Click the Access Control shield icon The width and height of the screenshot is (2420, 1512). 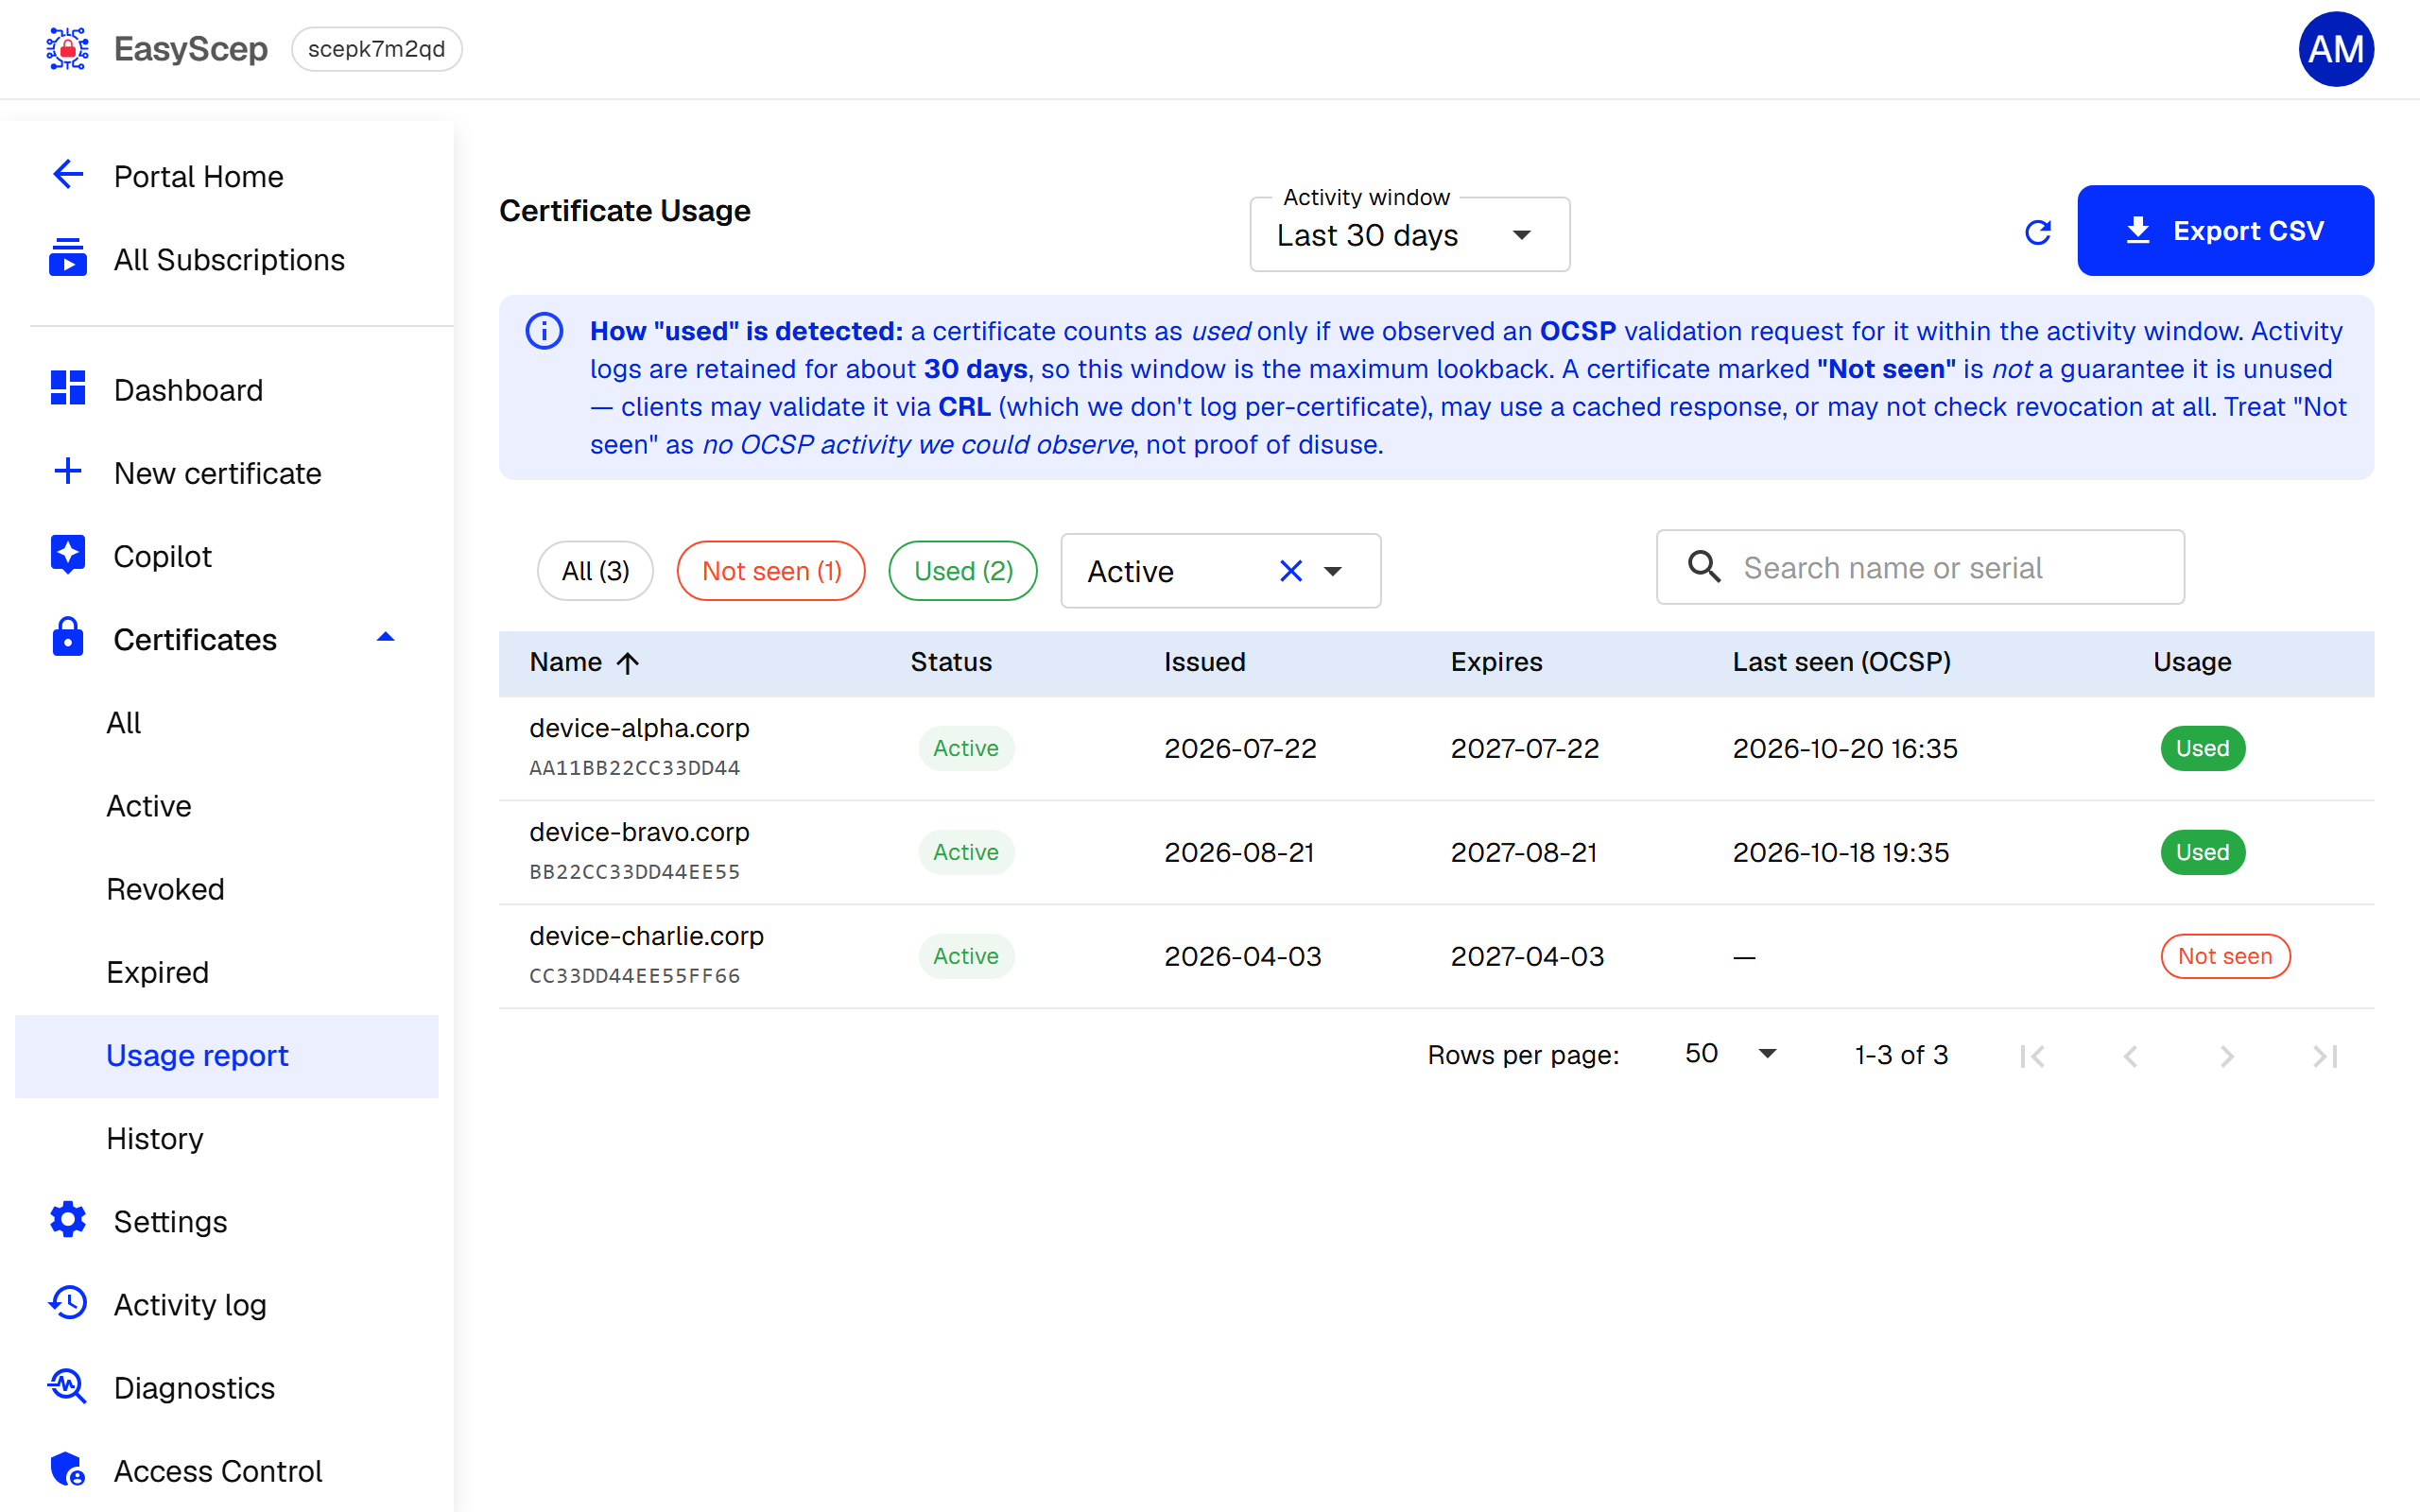click(67, 1470)
